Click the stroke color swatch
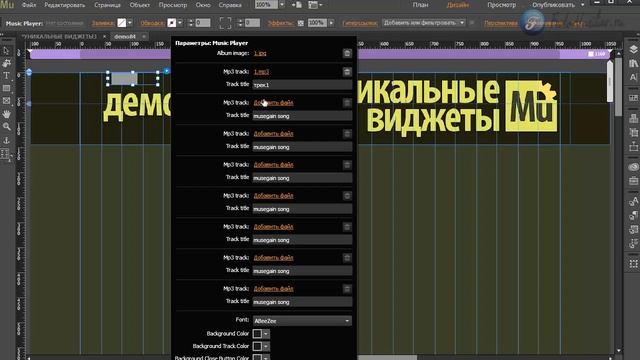The height and width of the screenshot is (360, 640). coord(172,23)
